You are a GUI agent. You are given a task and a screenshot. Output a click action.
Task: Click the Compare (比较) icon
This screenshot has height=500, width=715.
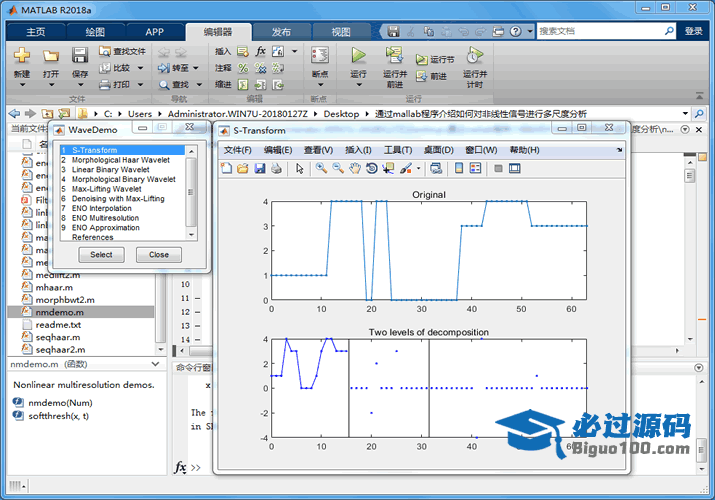[x=105, y=68]
